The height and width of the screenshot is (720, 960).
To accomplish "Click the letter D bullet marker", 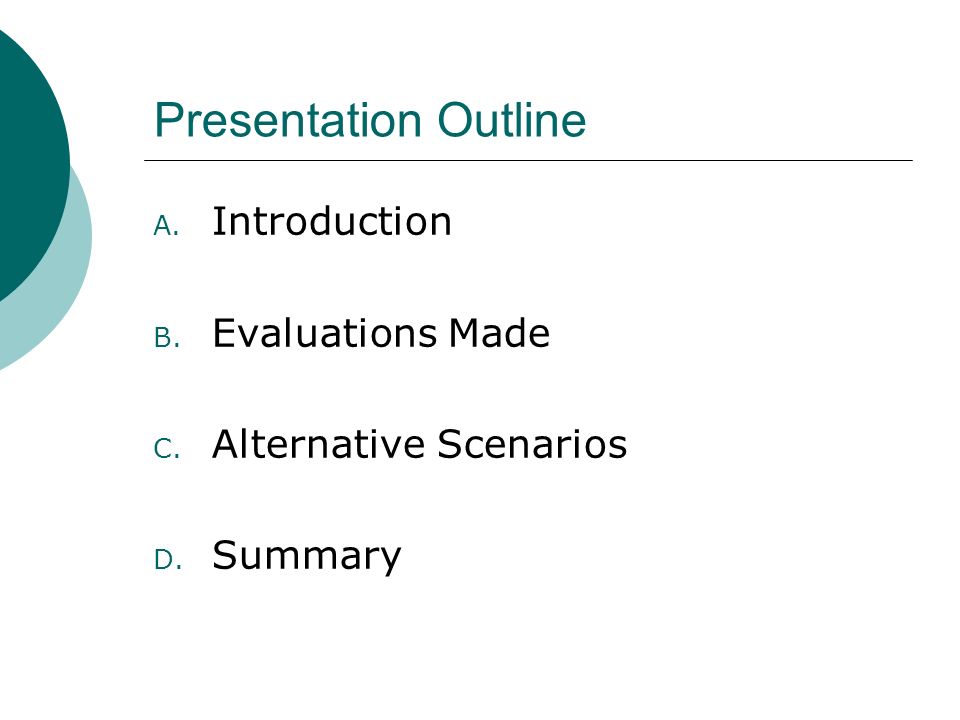I will point(167,560).
